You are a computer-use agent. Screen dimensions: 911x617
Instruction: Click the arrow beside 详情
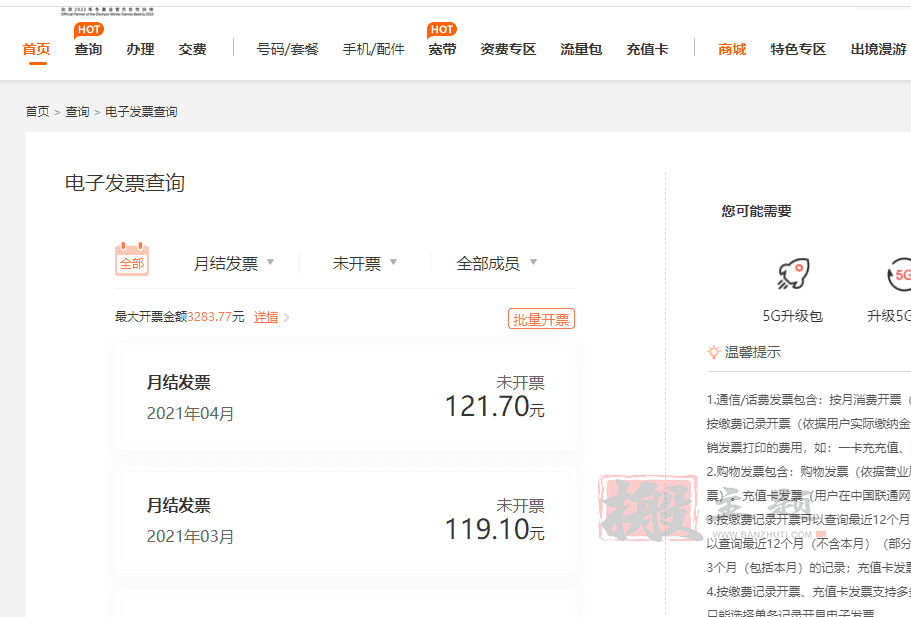286,317
